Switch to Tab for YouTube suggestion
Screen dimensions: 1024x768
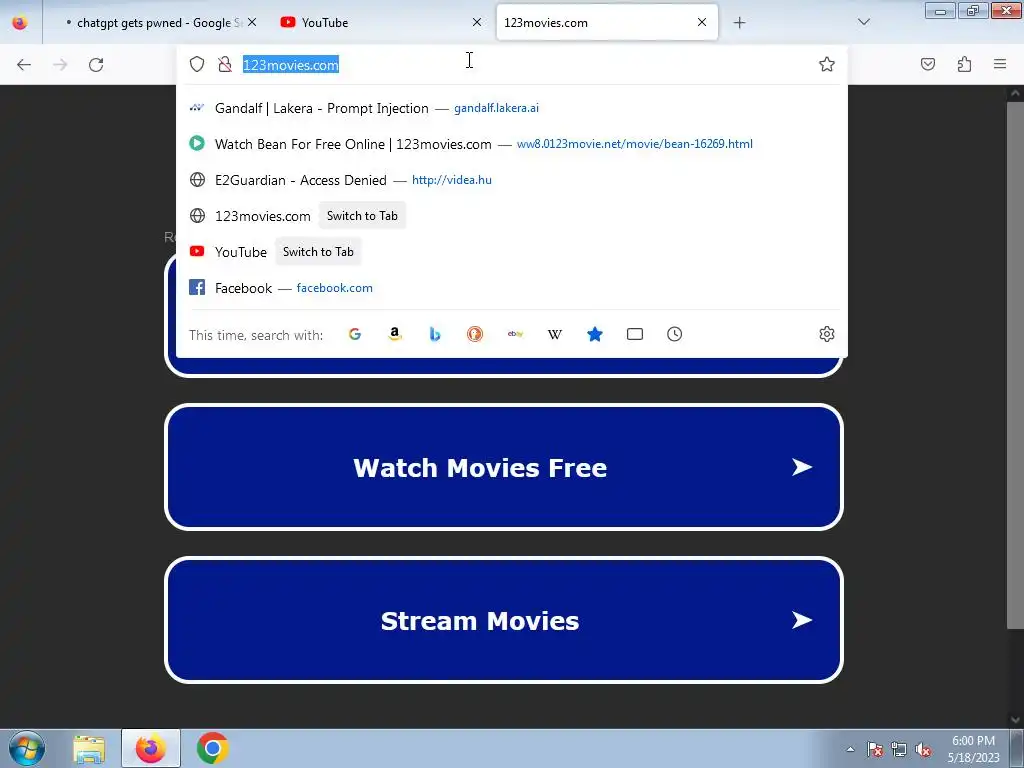coord(318,252)
